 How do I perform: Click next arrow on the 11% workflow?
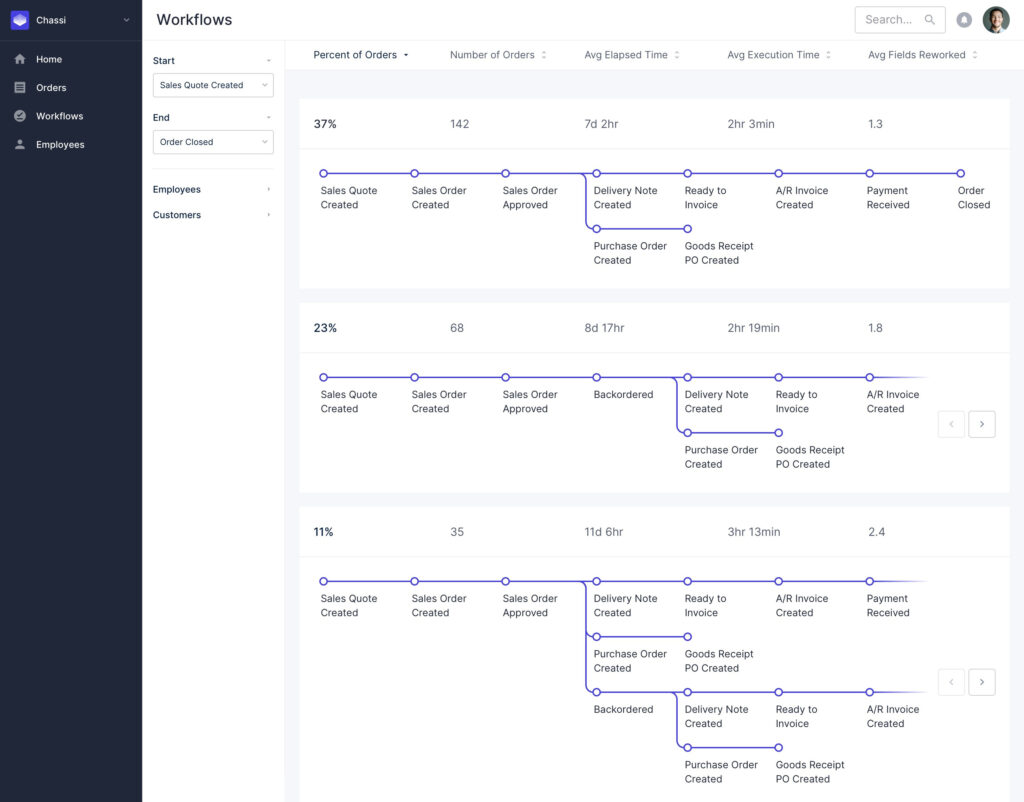click(x=982, y=682)
